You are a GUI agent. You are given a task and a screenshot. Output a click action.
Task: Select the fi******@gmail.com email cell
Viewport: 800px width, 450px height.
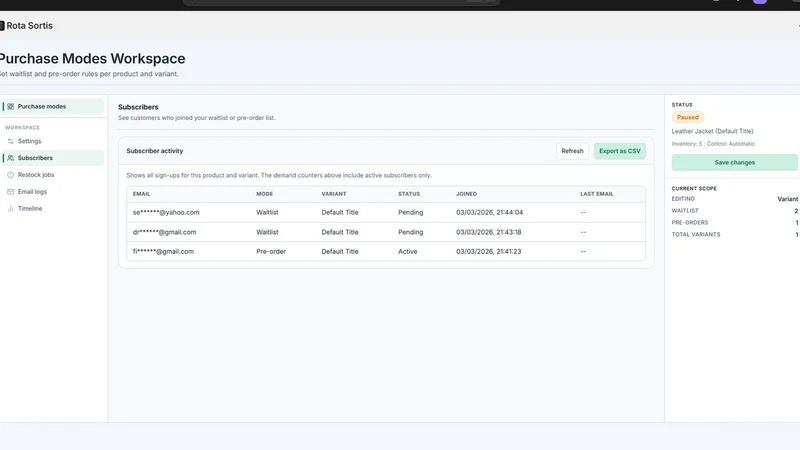[163, 252]
